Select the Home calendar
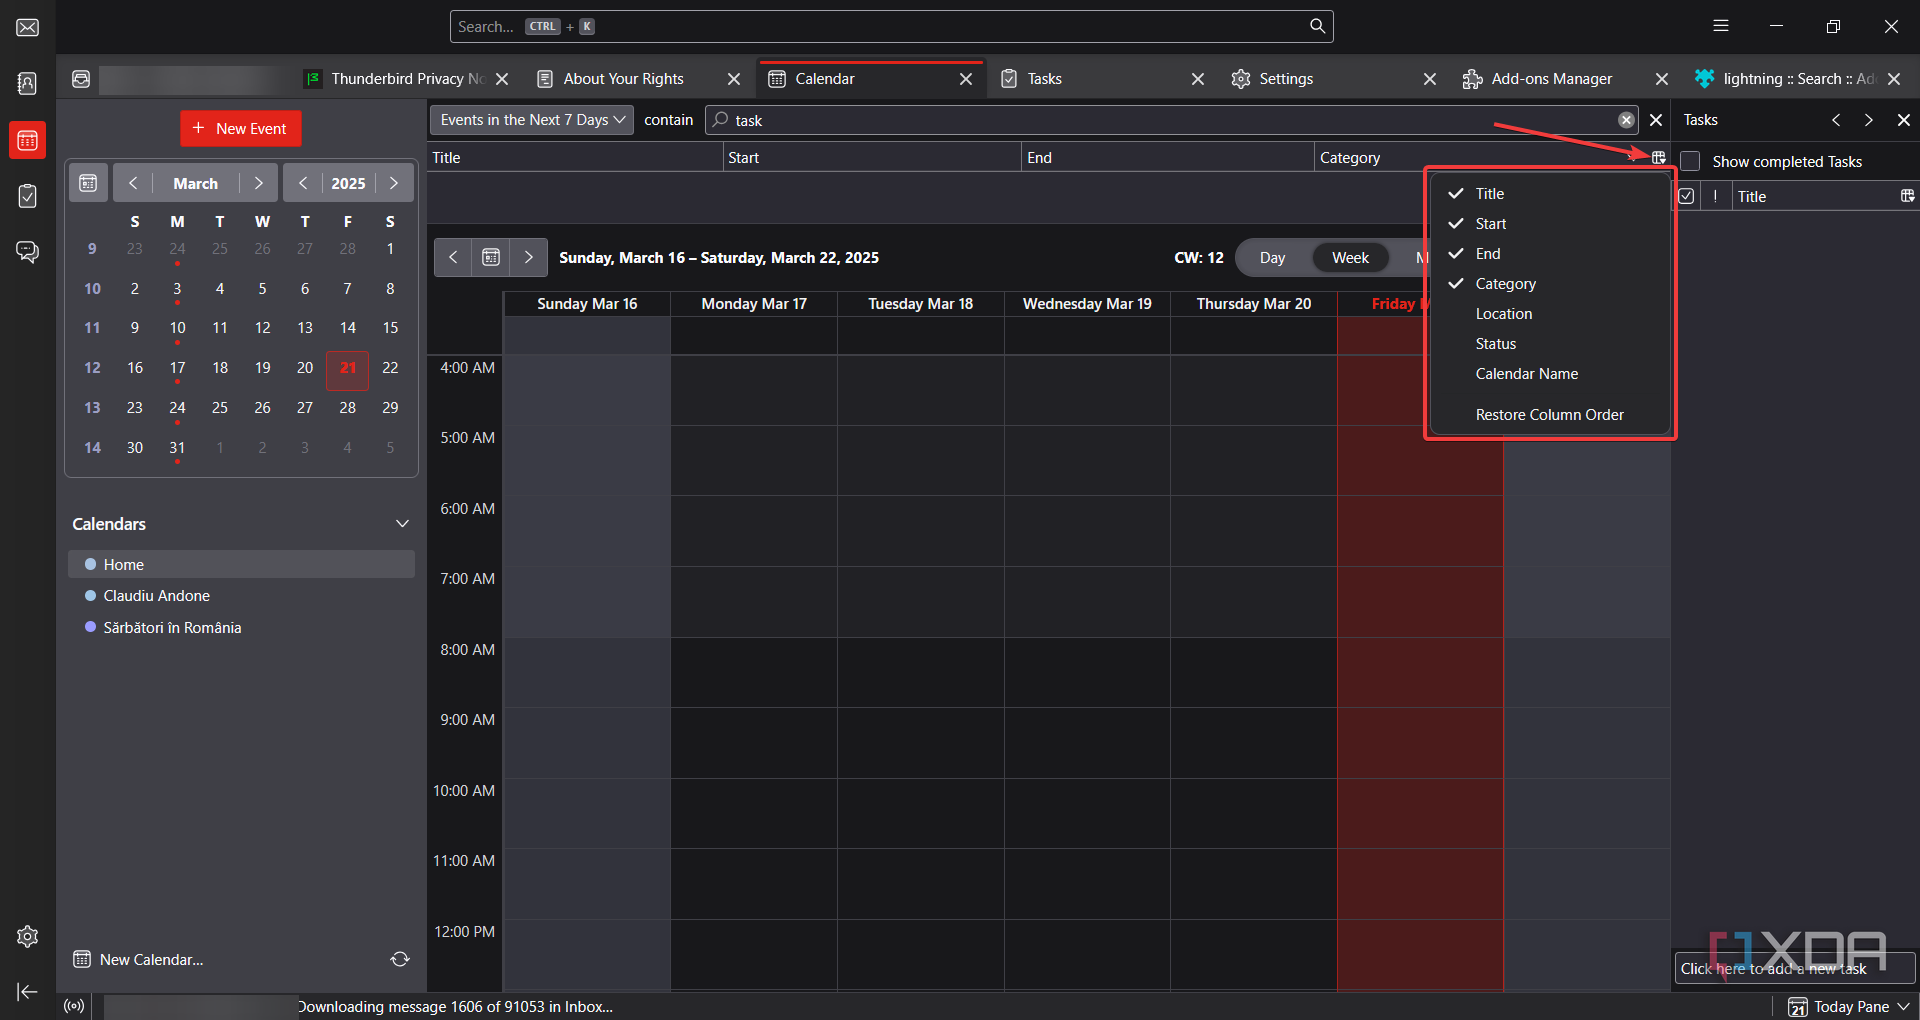The height and width of the screenshot is (1020, 1920). 241,564
